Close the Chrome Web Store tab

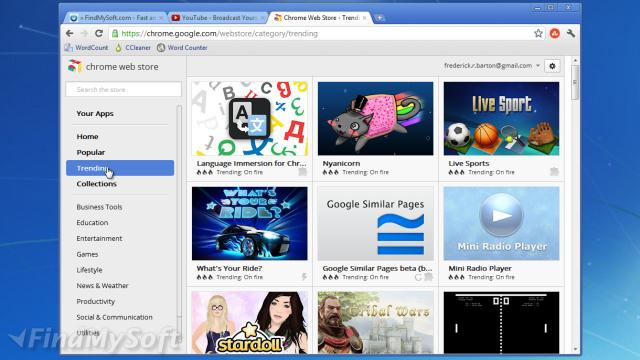pyautogui.click(x=364, y=18)
